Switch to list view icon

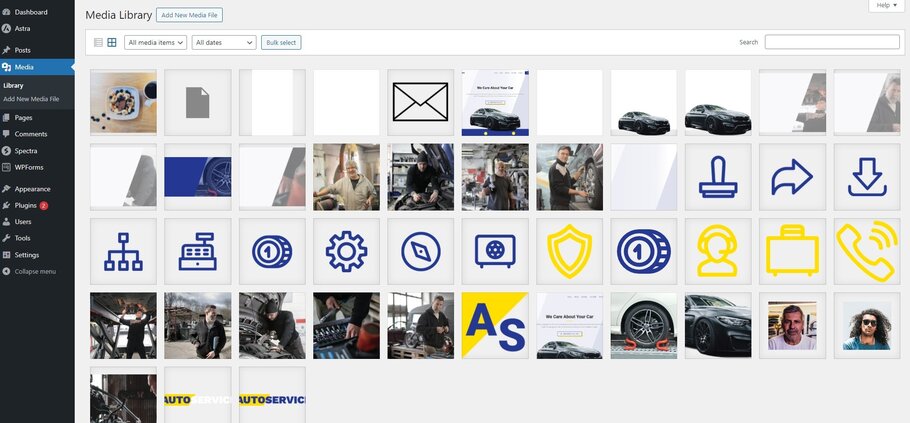tap(98, 43)
